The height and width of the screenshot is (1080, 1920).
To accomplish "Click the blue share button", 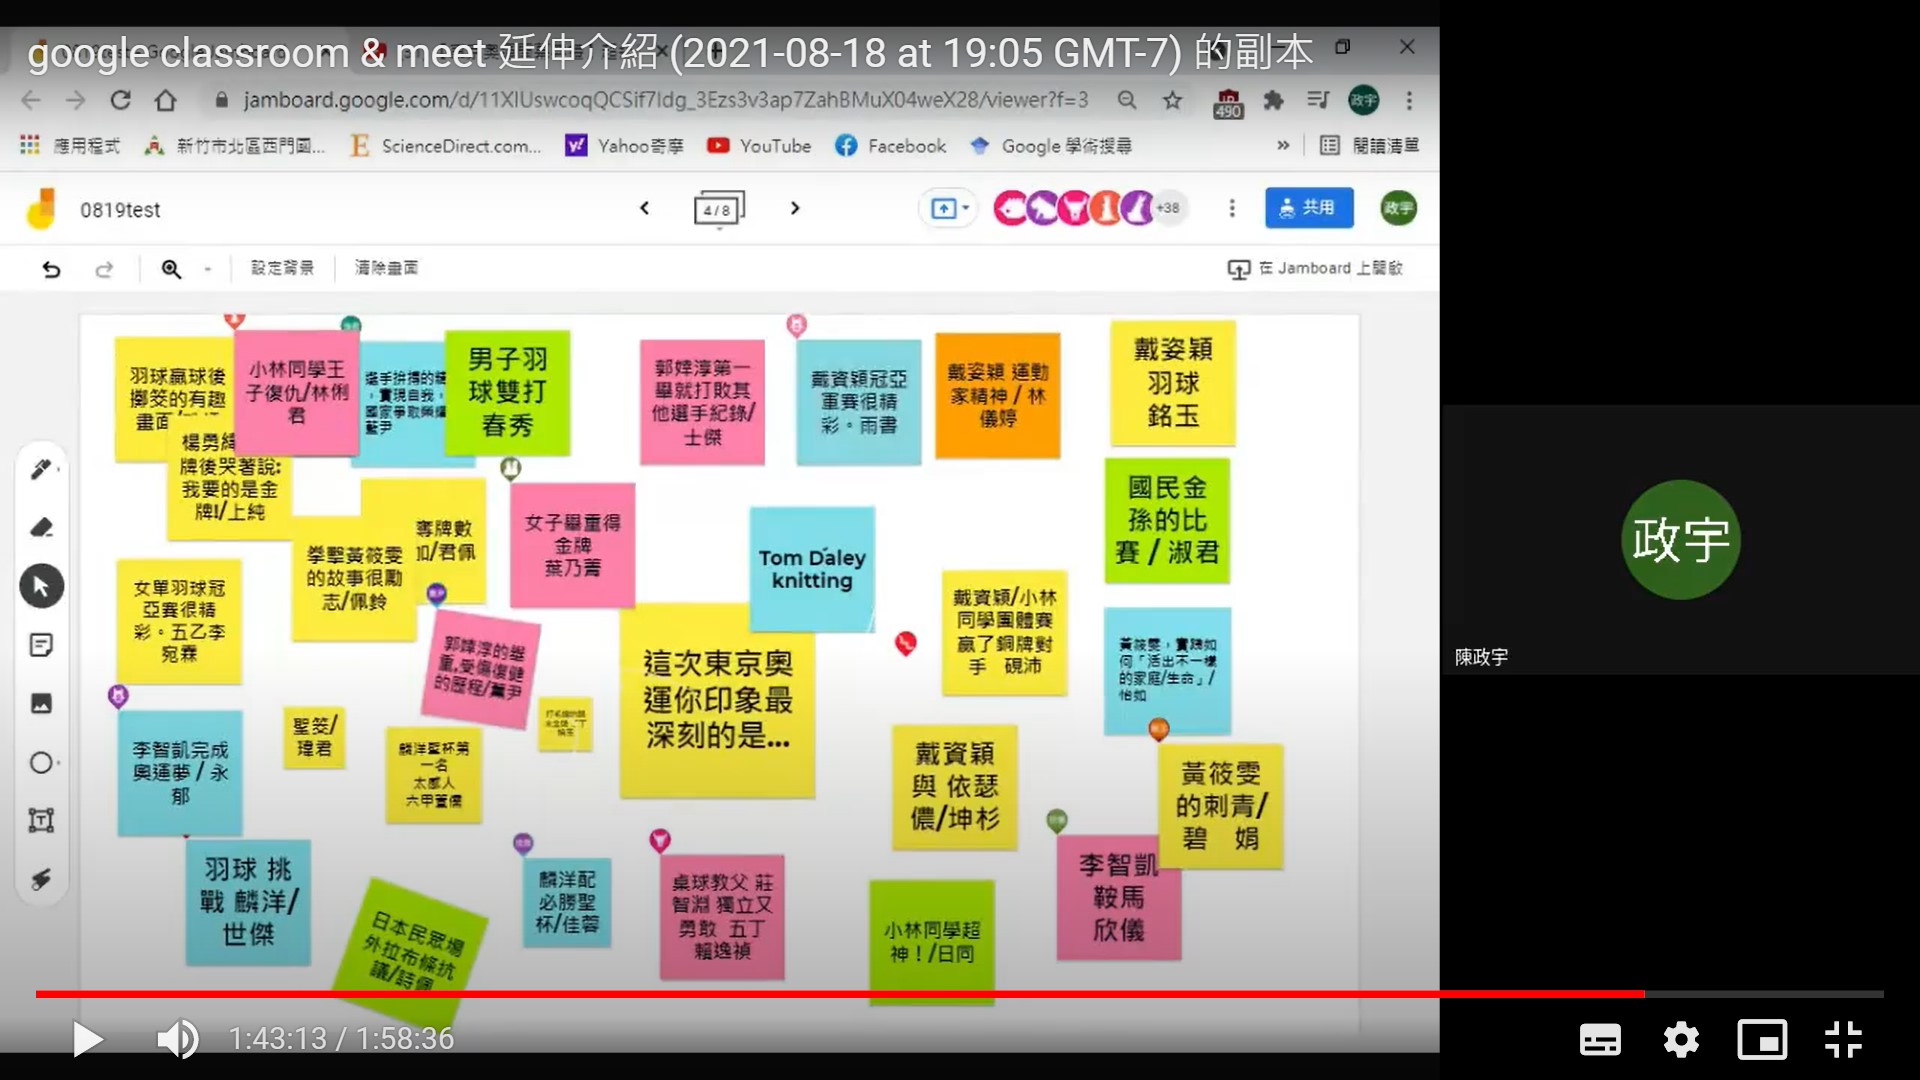I will pos(1308,208).
